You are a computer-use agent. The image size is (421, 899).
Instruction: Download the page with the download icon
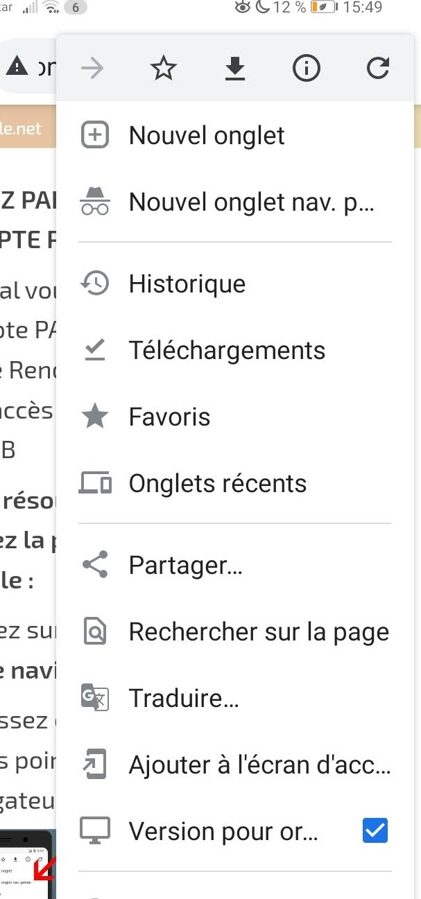(x=235, y=69)
